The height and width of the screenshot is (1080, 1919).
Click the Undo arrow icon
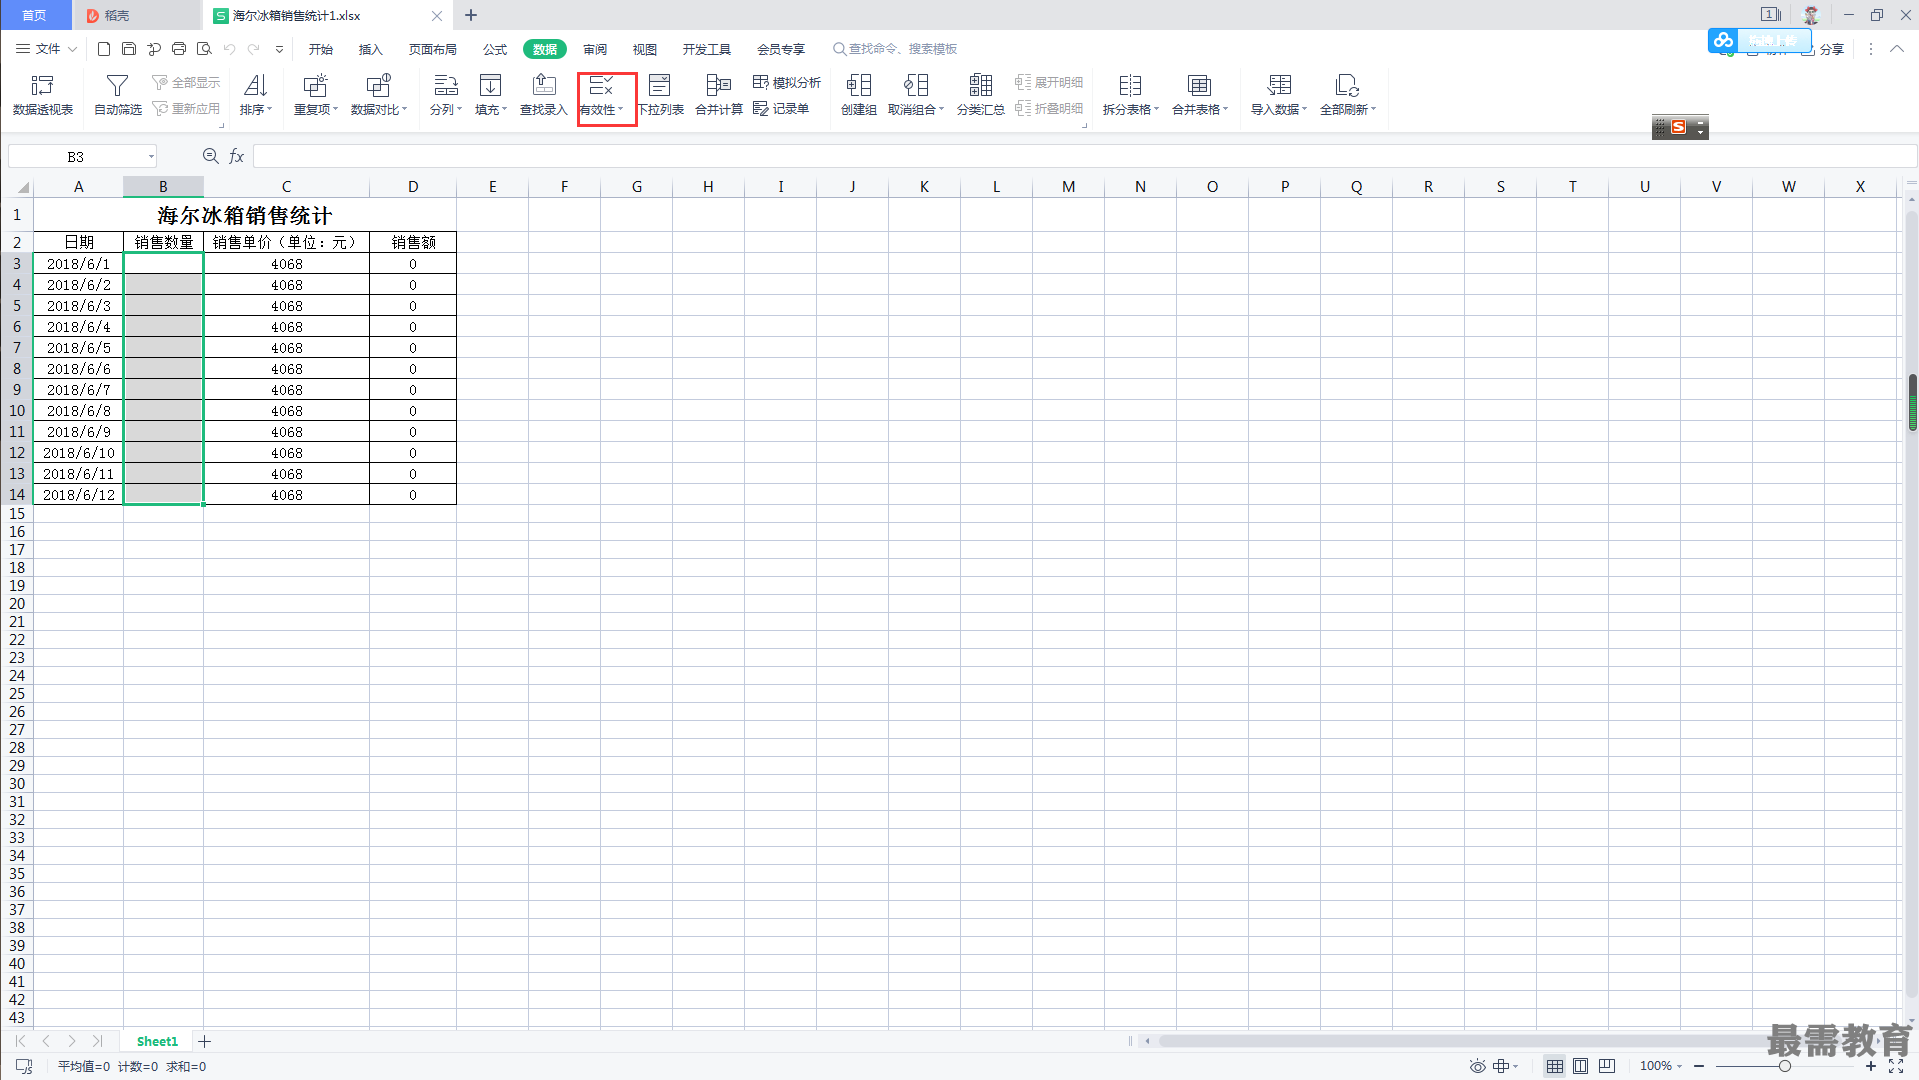[229, 48]
